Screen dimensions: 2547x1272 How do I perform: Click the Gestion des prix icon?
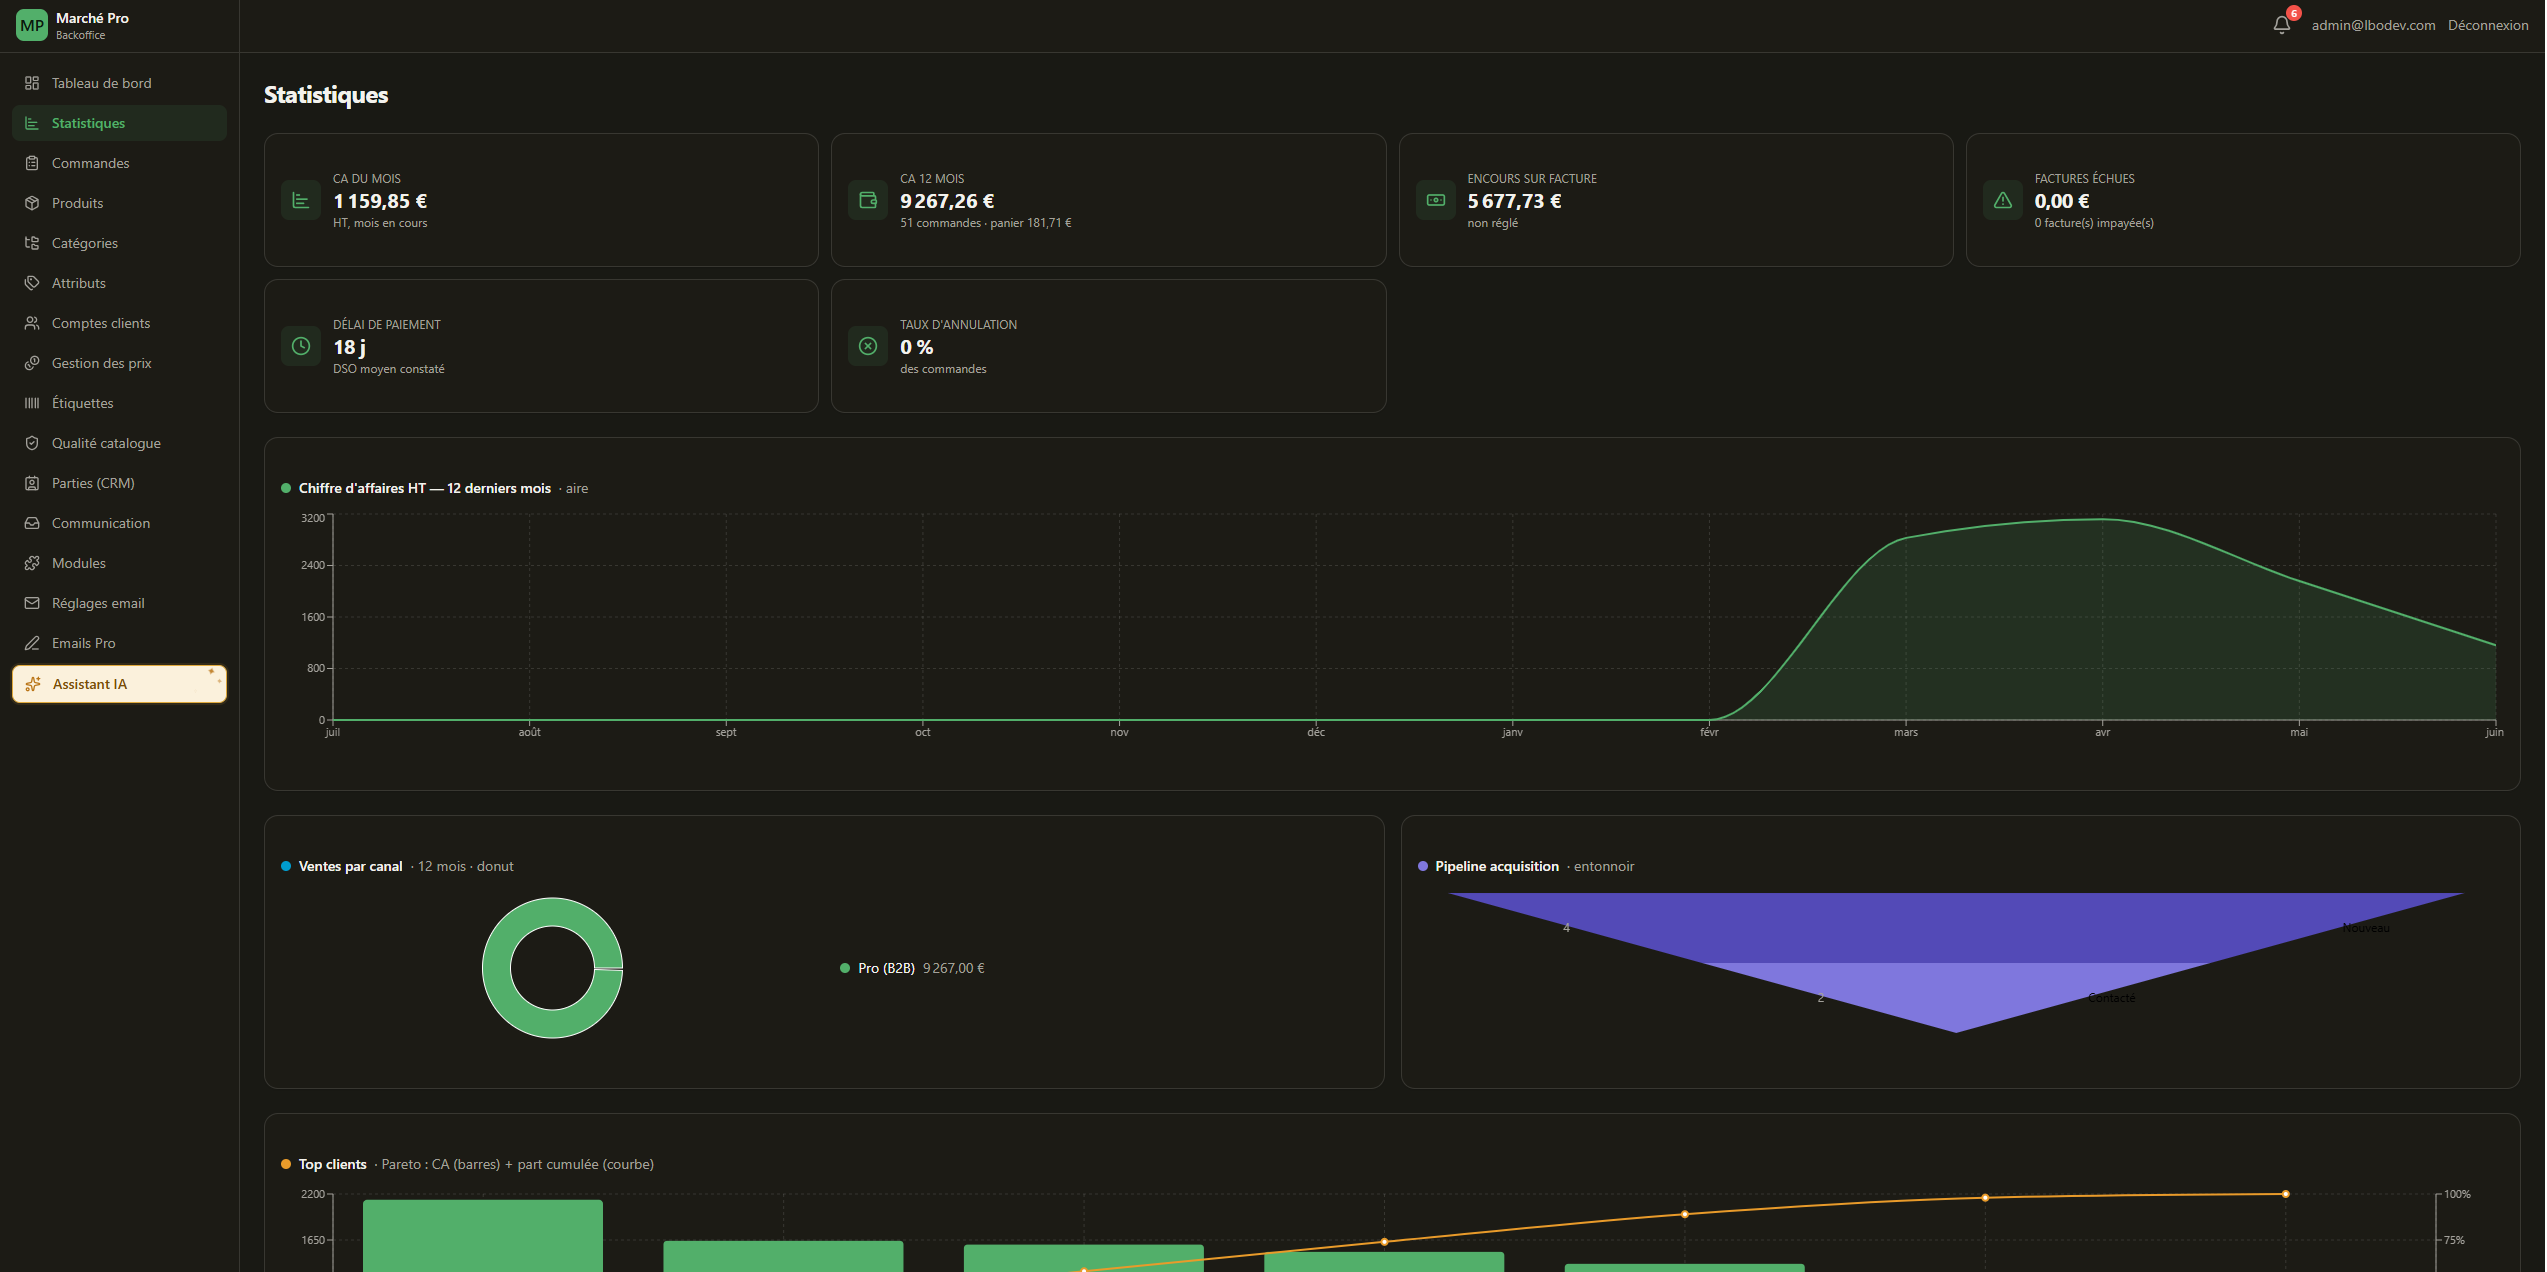tap(32, 363)
